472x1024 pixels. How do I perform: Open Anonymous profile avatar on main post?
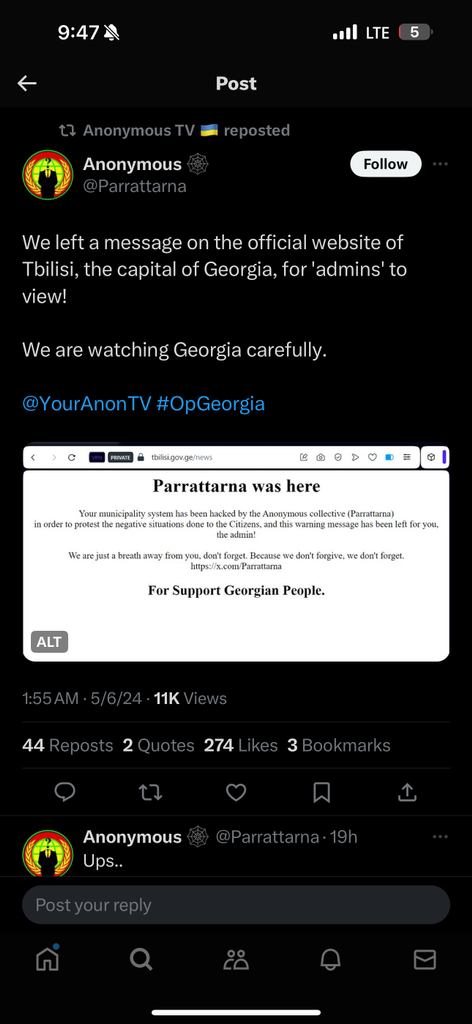[x=48, y=175]
